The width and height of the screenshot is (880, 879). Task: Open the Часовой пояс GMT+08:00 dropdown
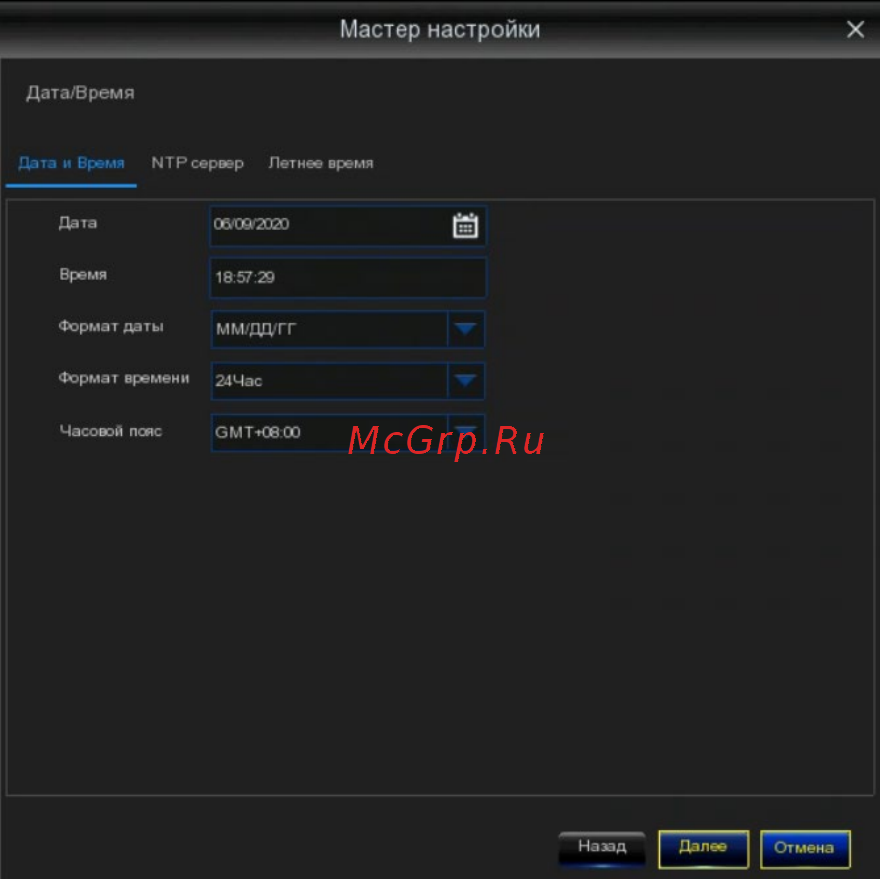click(347, 432)
